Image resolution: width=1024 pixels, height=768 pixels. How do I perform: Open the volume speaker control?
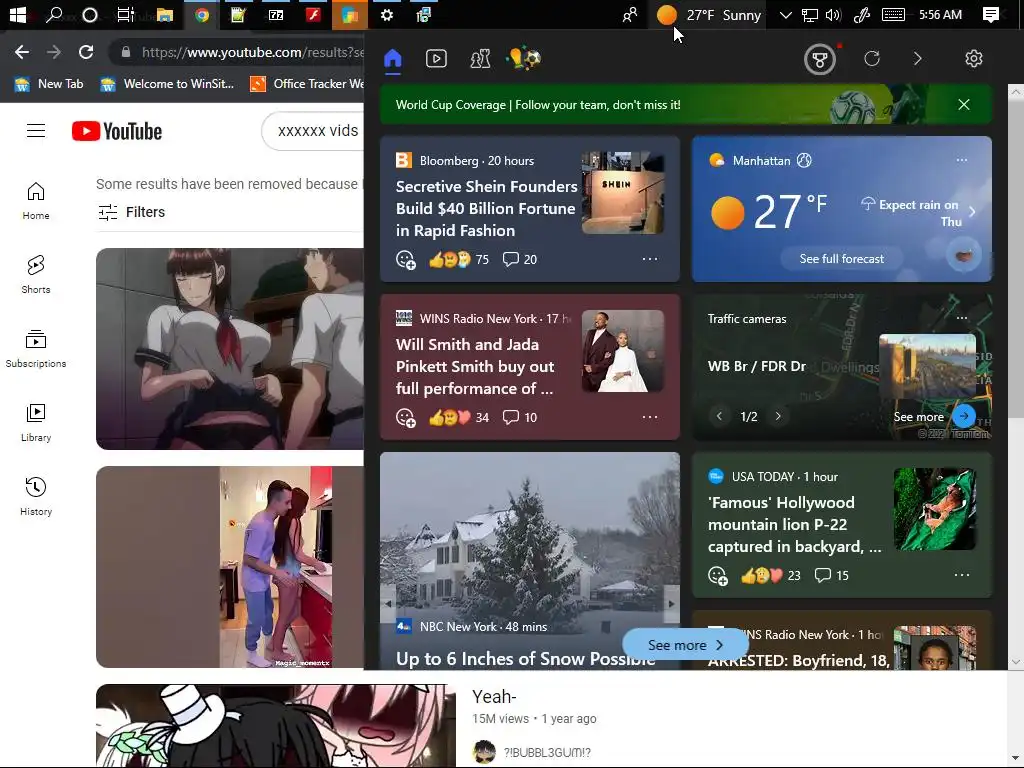(833, 14)
